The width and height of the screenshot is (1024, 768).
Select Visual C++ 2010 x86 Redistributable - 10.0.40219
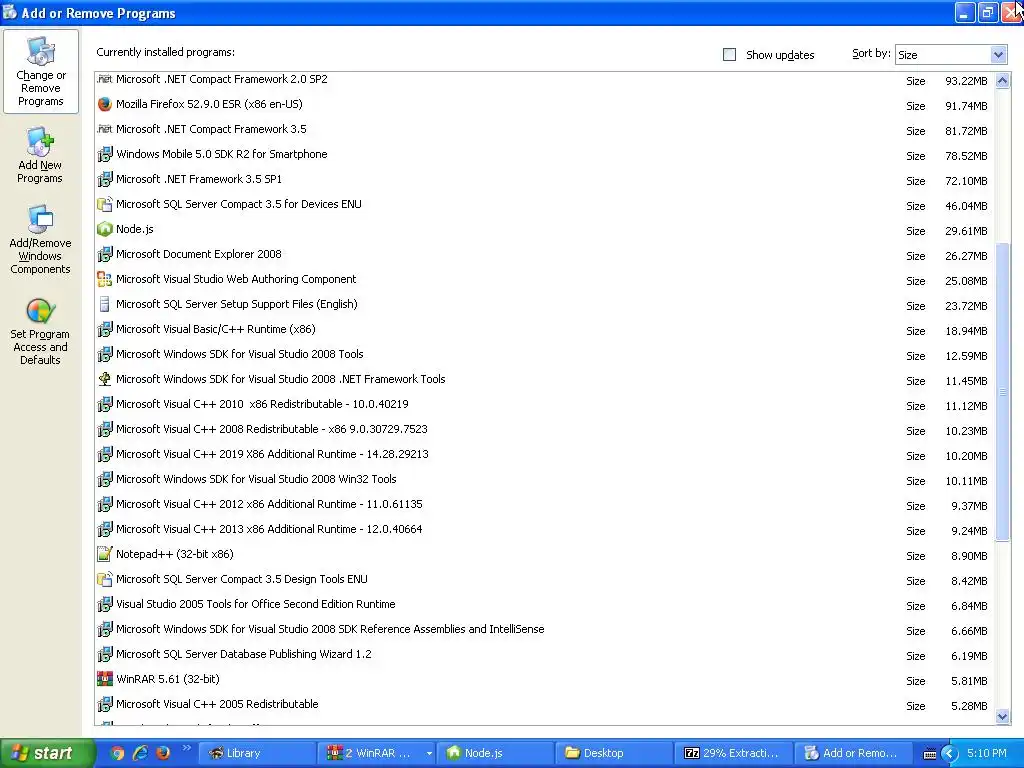click(545, 405)
